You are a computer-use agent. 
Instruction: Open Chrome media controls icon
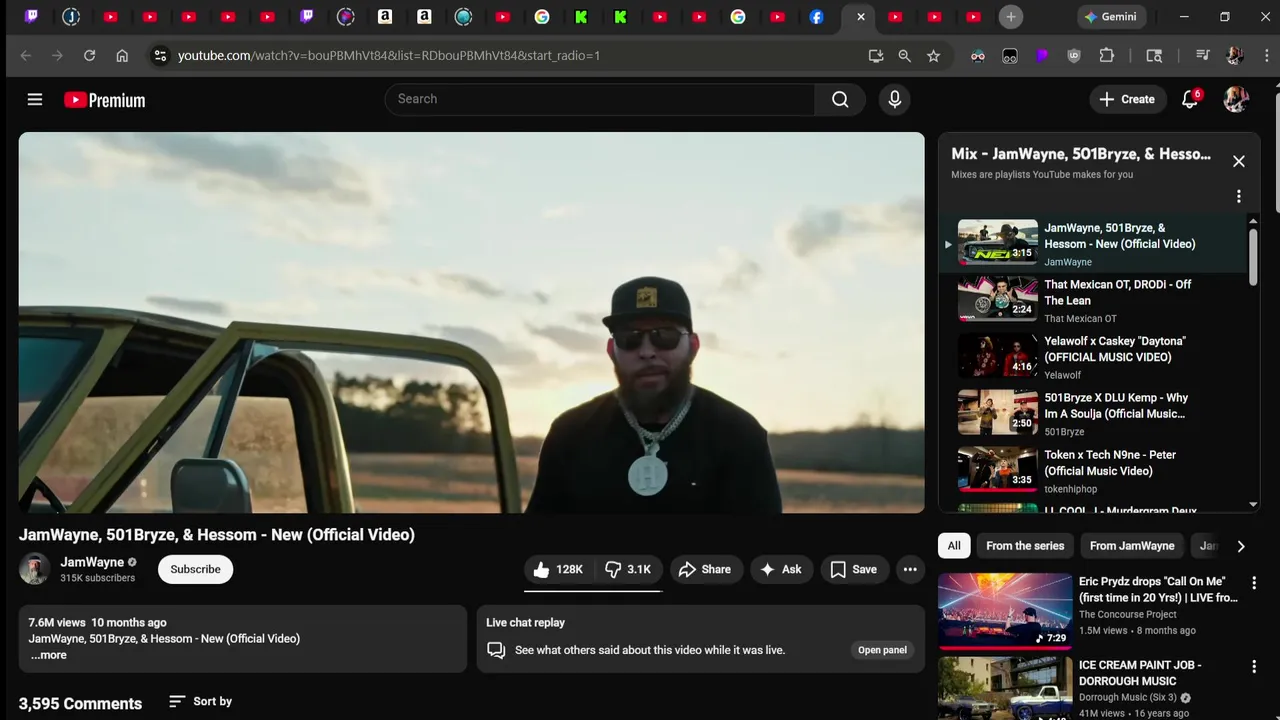pyautogui.click(x=1203, y=56)
